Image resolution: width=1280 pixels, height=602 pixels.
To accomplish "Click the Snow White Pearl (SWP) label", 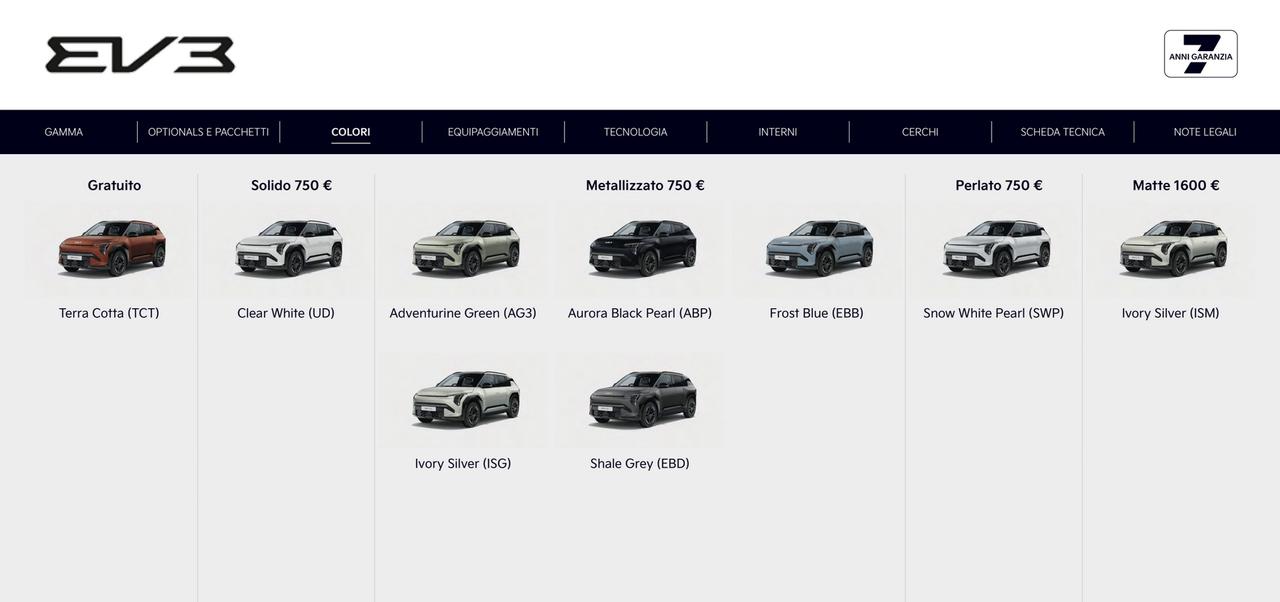I will [994, 313].
